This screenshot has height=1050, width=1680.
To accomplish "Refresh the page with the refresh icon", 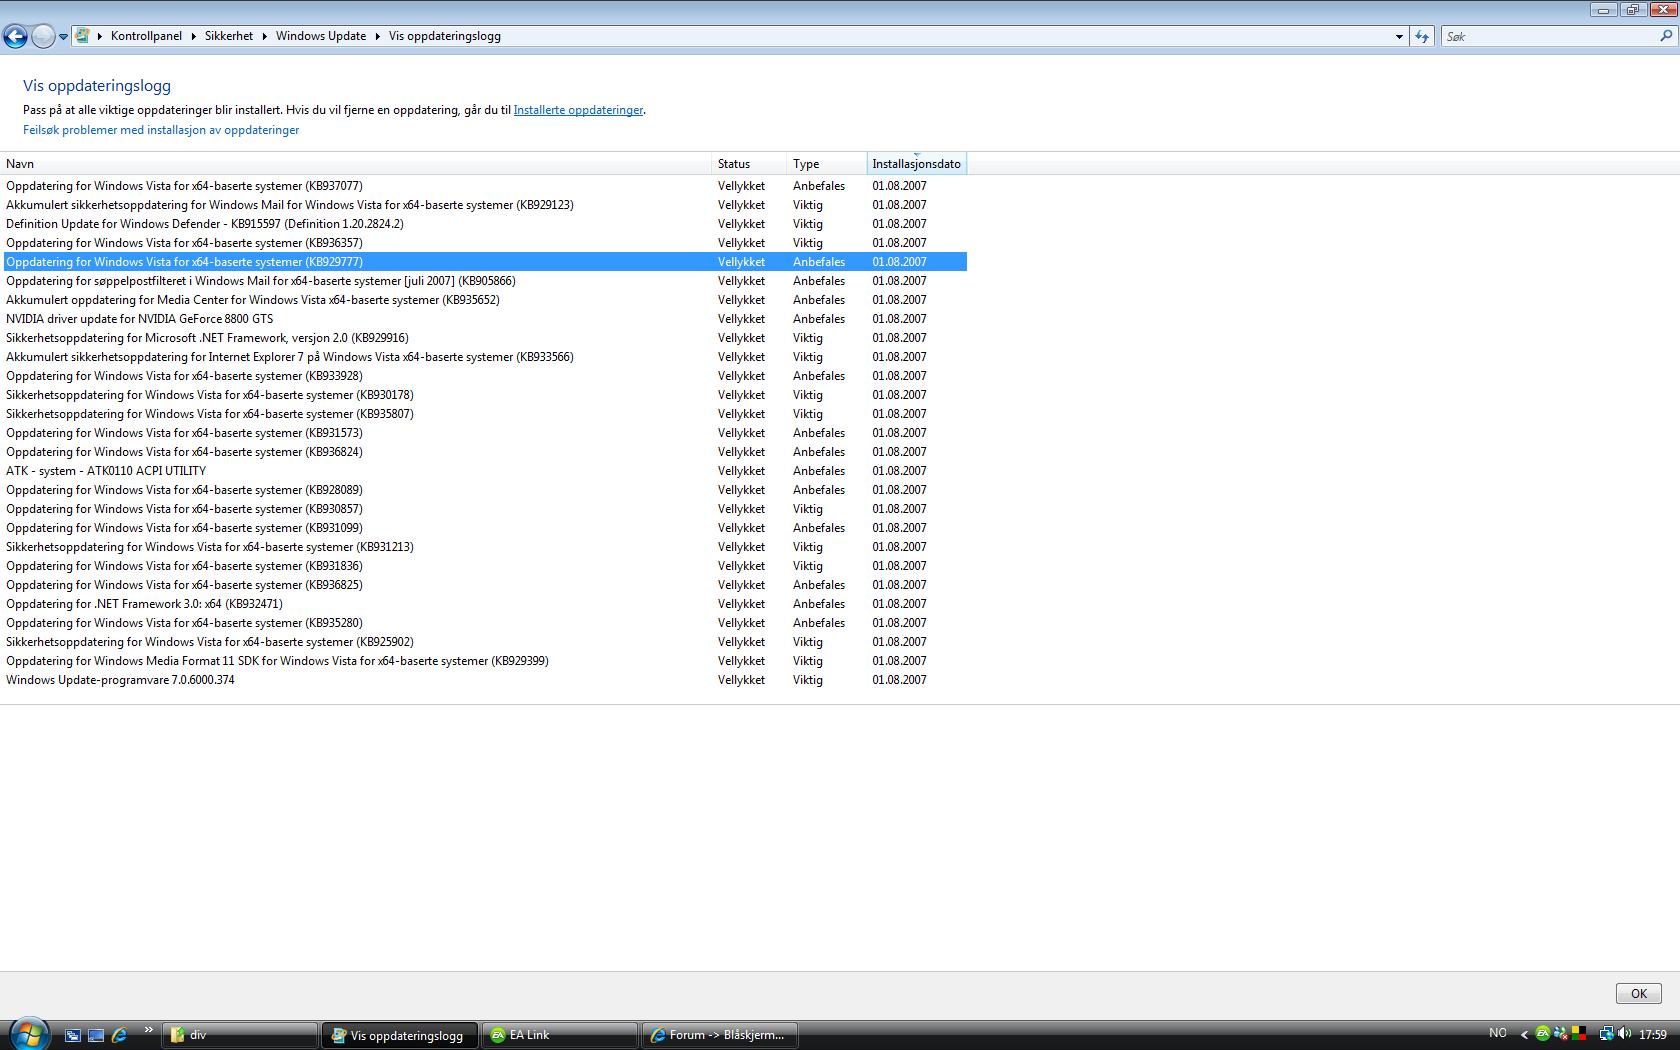I will [x=1421, y=37].
